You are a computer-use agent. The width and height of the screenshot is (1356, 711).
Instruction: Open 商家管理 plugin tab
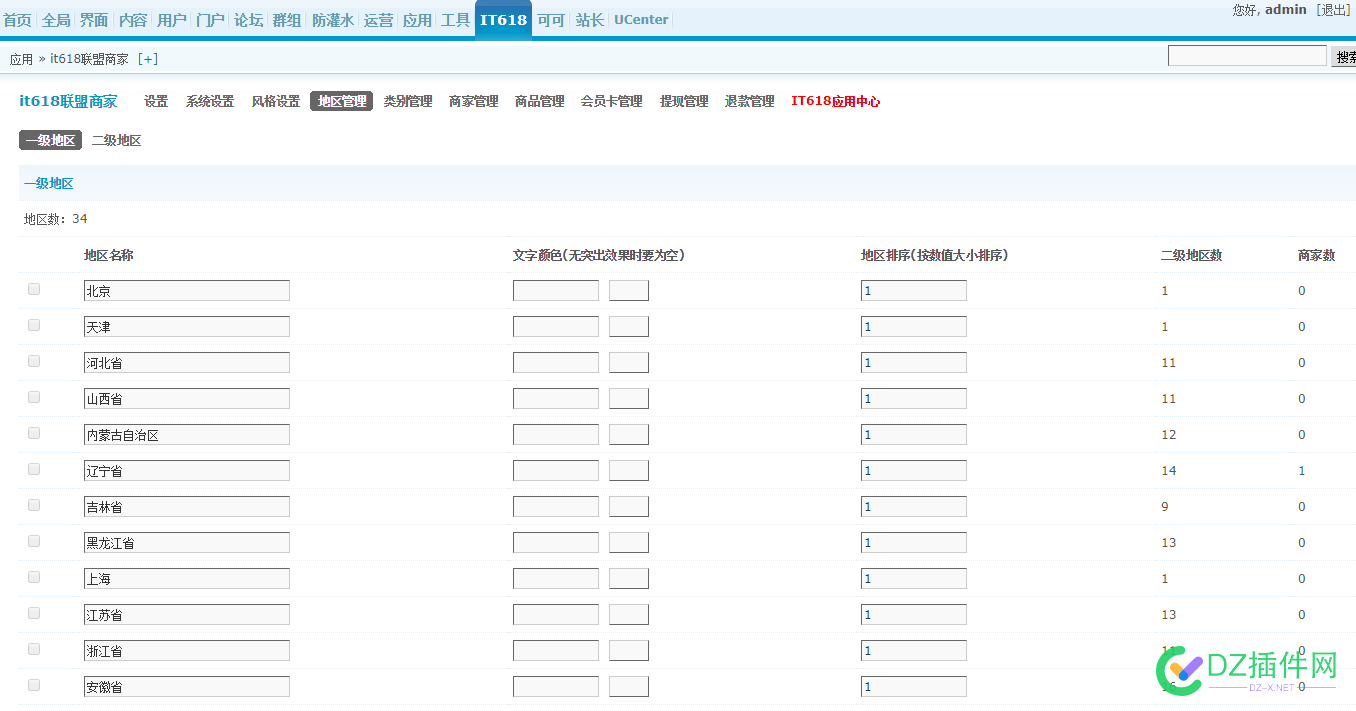[474, 101]
